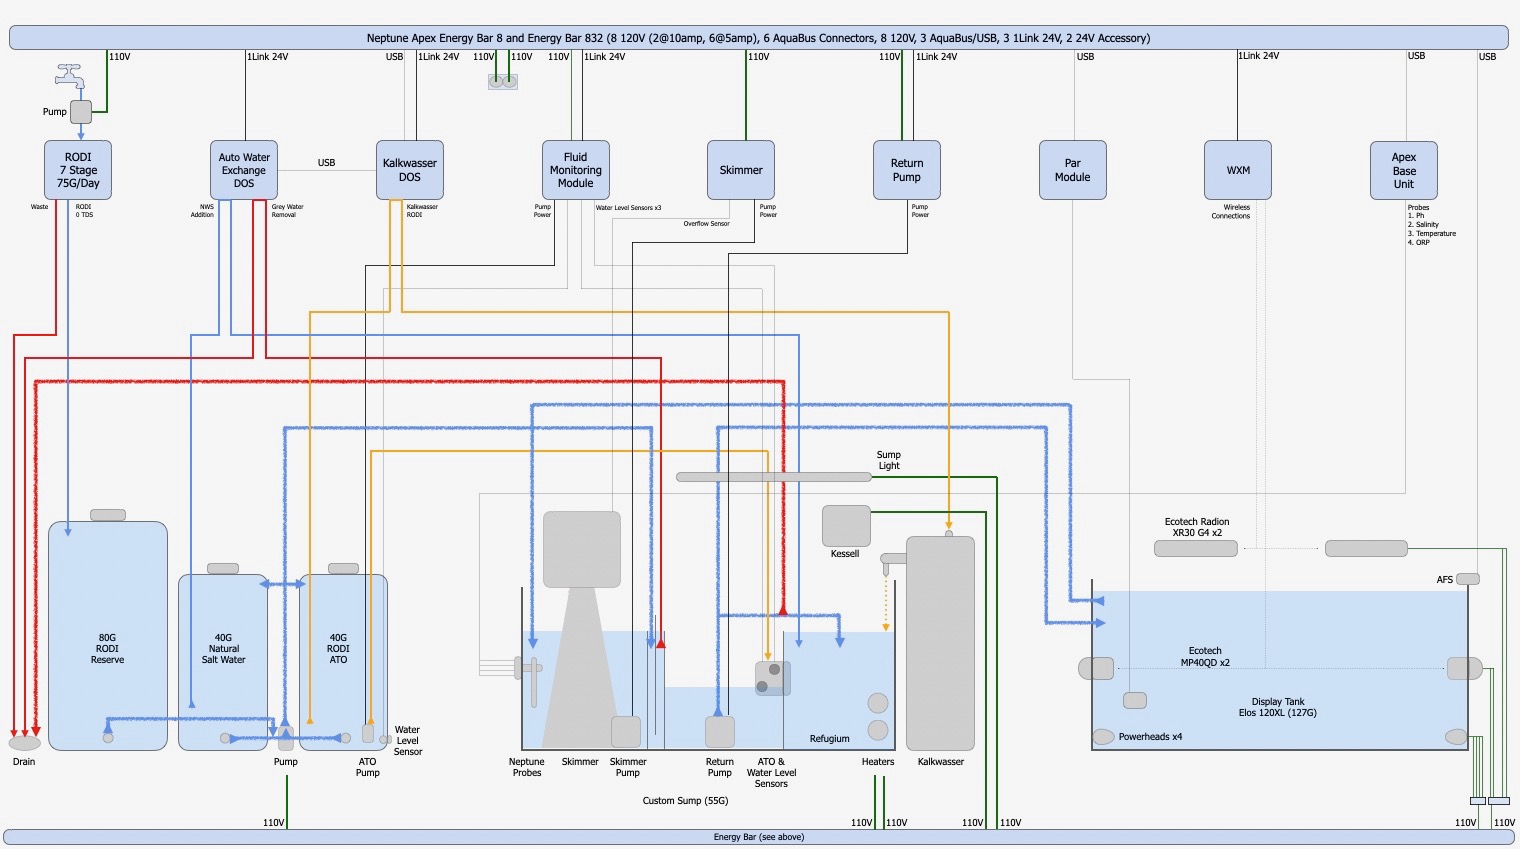Click the left Ecotech MP40QD pump
This screenshot has width=1520, height=849.
(x=1096, y=668)
